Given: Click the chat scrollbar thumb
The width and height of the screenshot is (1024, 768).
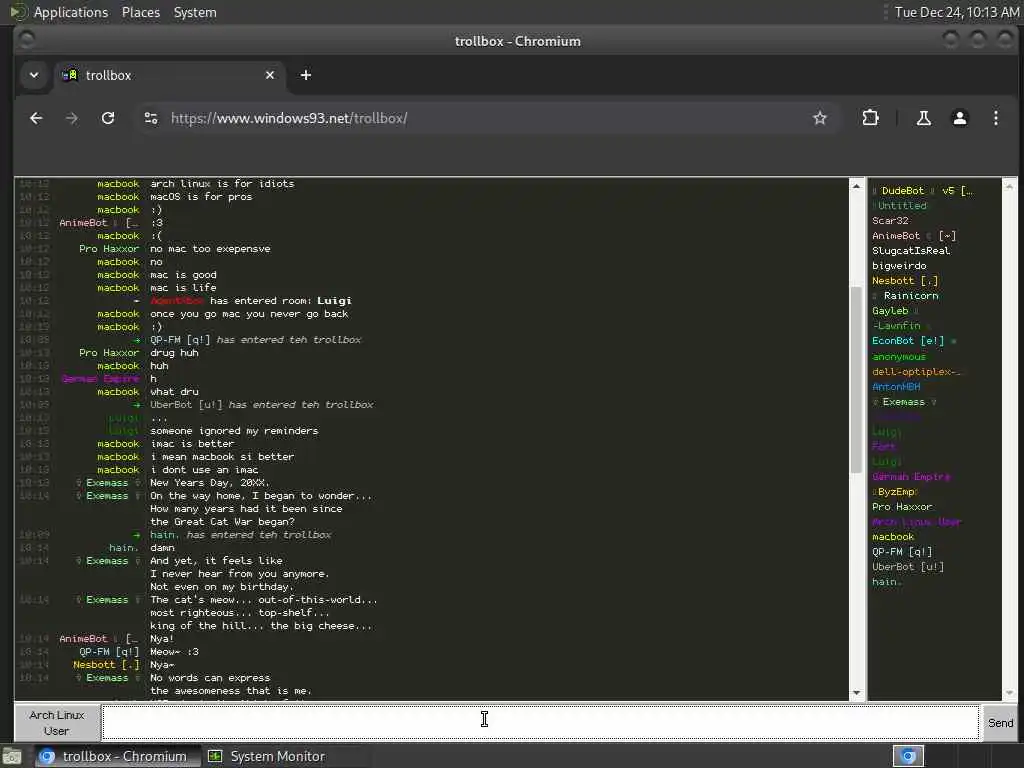Looking at the screenshot, I should pyautogui.click(x=856, y=379).
